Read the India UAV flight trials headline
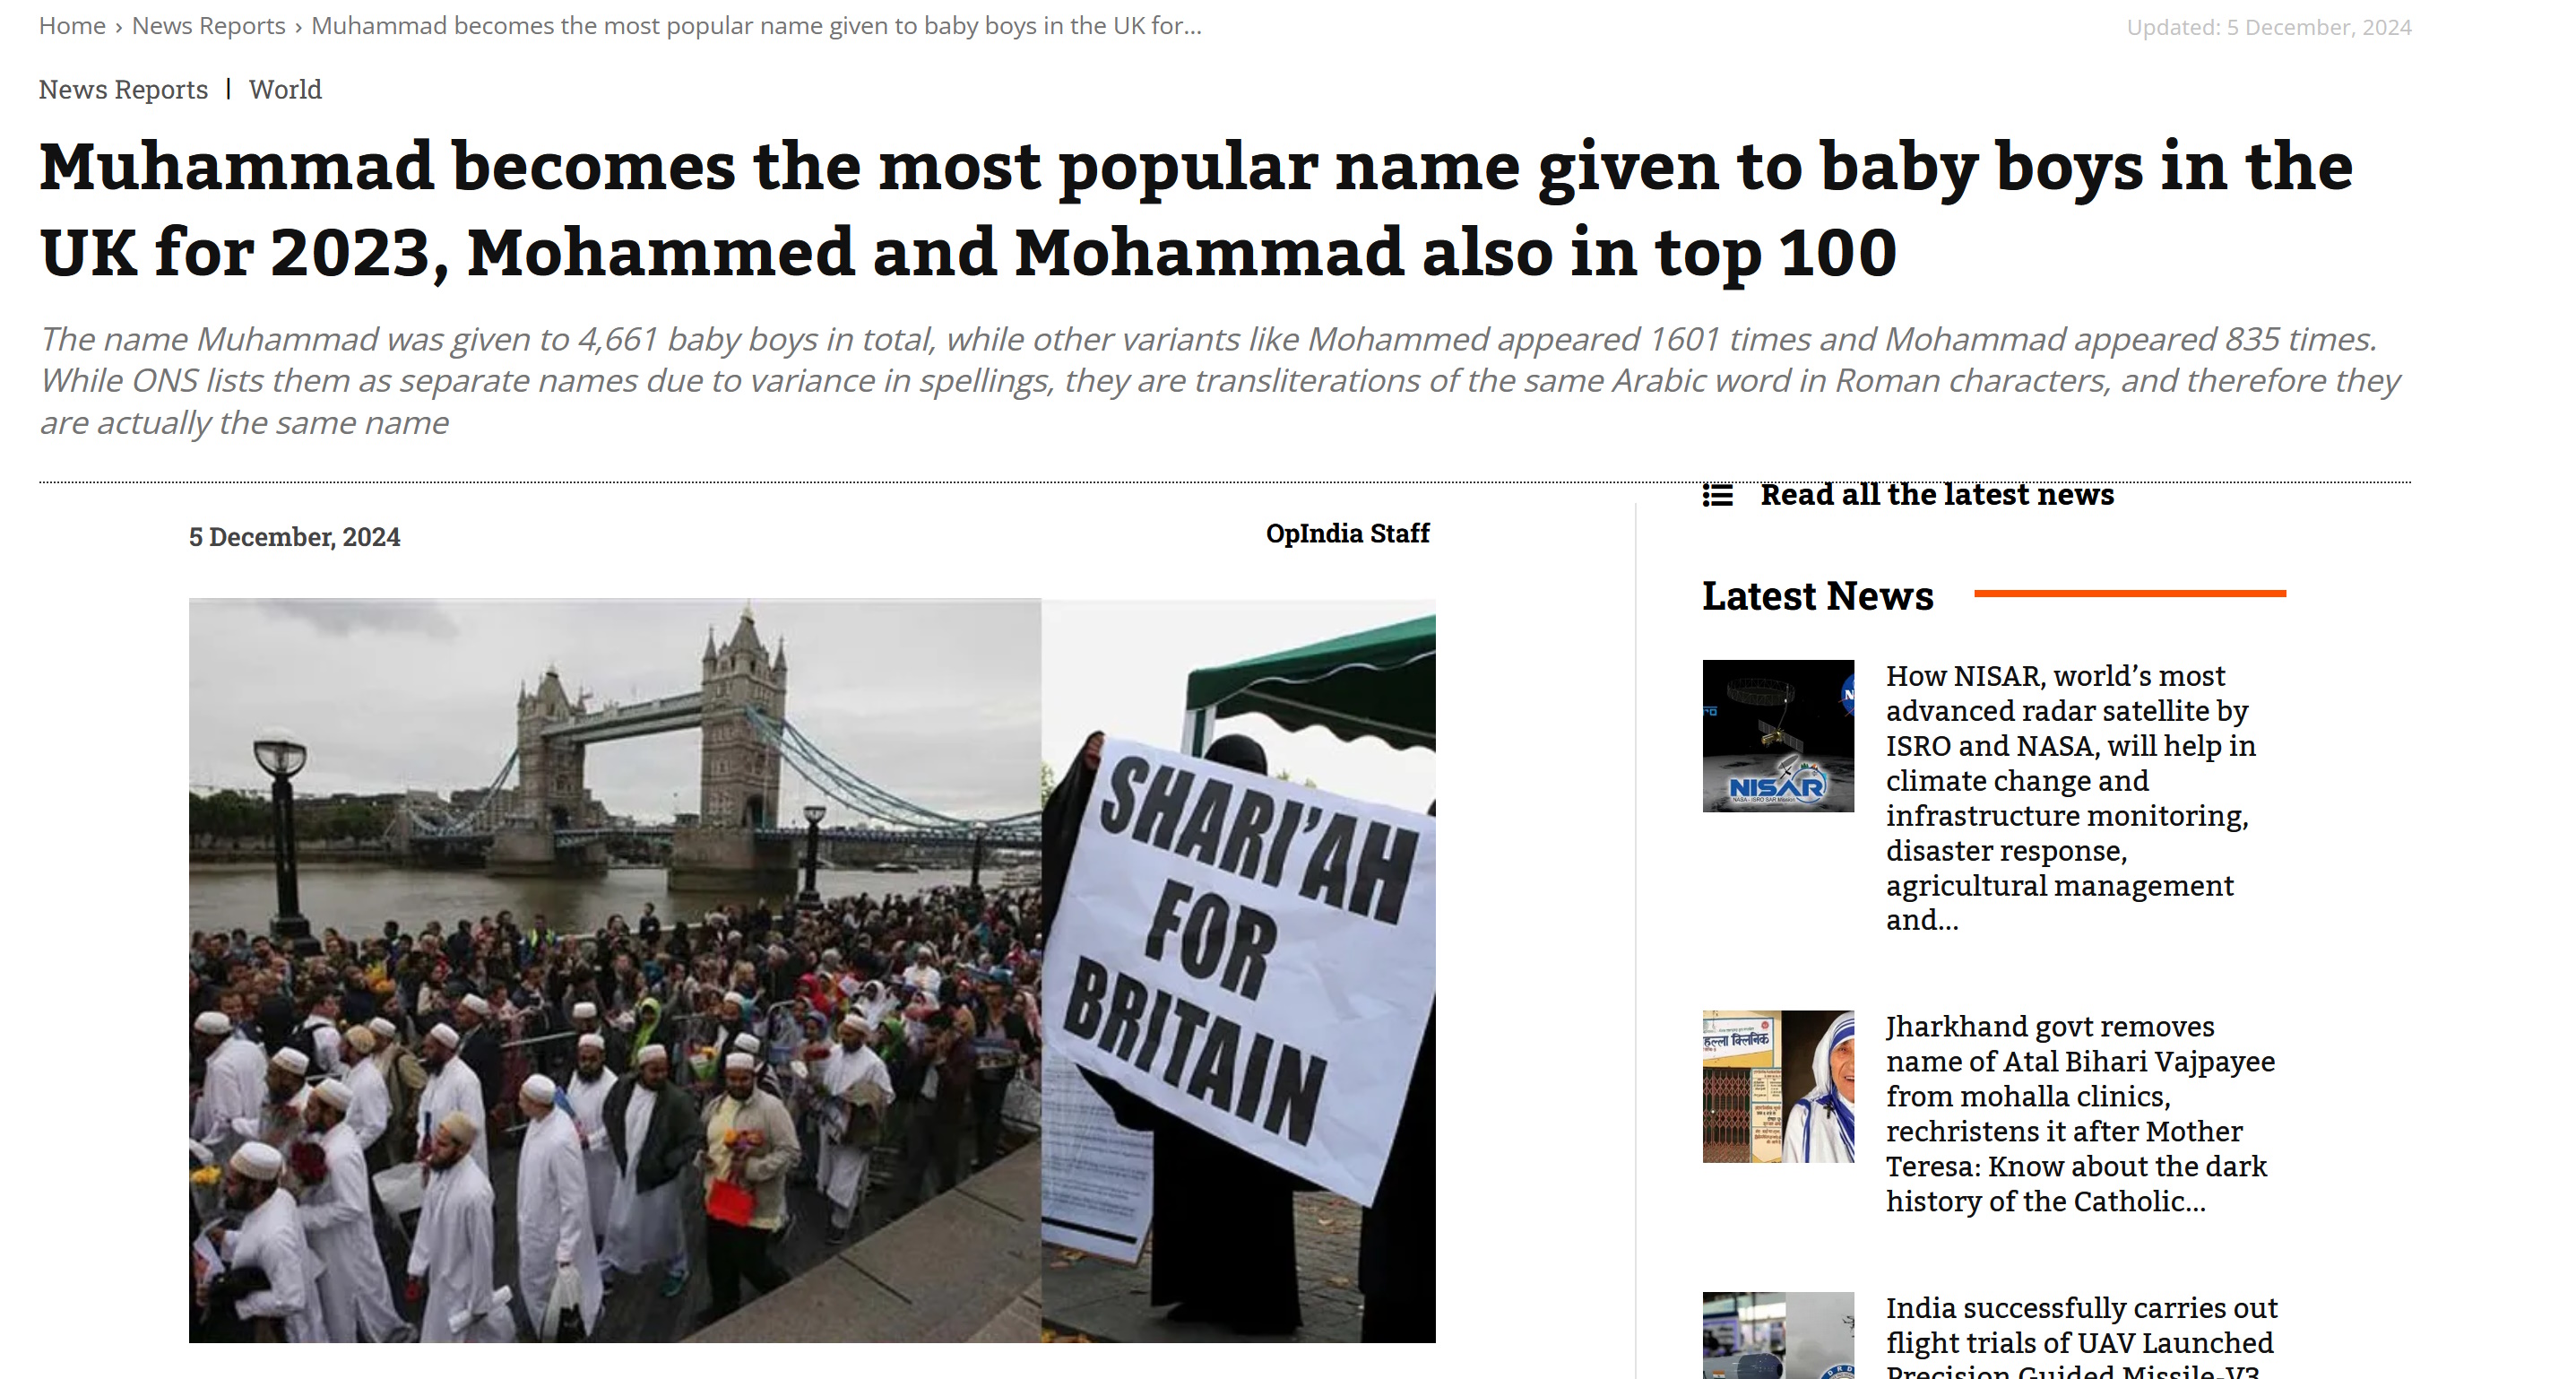 [2081, 1336]
